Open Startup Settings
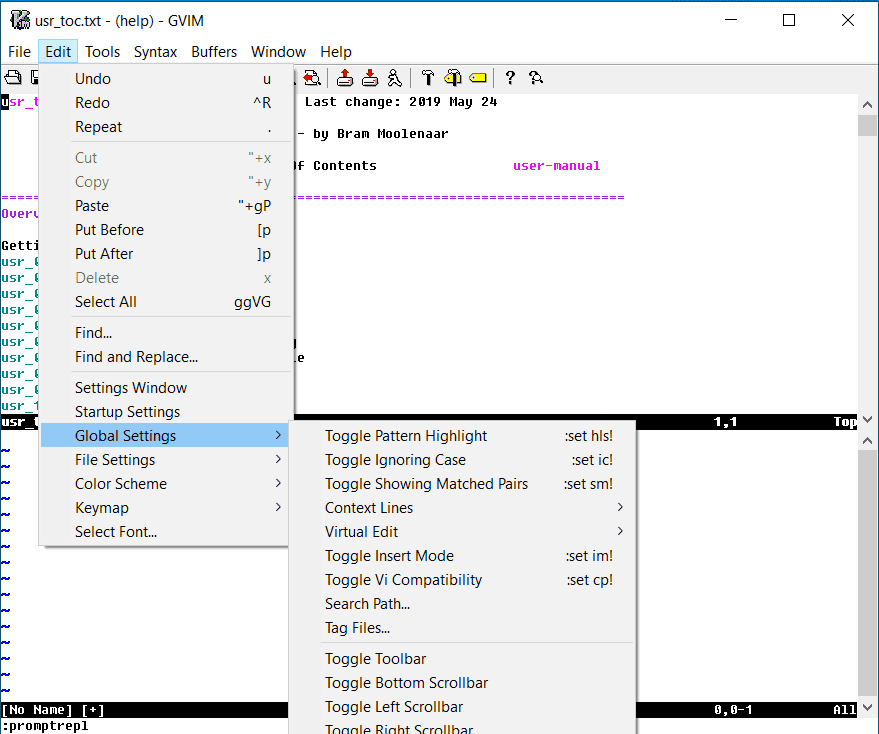Image resolution: width=879 pixels, height=734 pixels. [x=167, y=412]
